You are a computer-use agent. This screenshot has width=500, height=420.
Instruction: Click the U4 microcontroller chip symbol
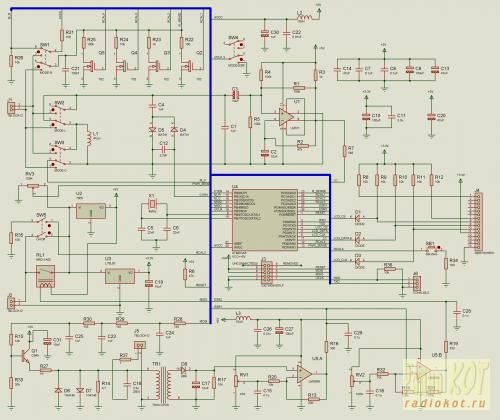(265, 220)
